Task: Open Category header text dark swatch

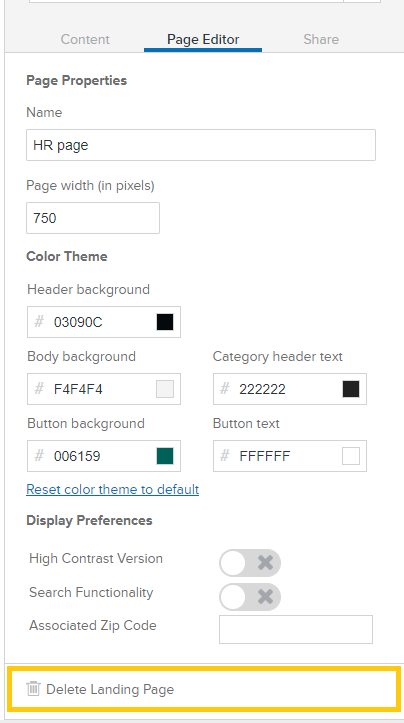Action: click(351, 389)
